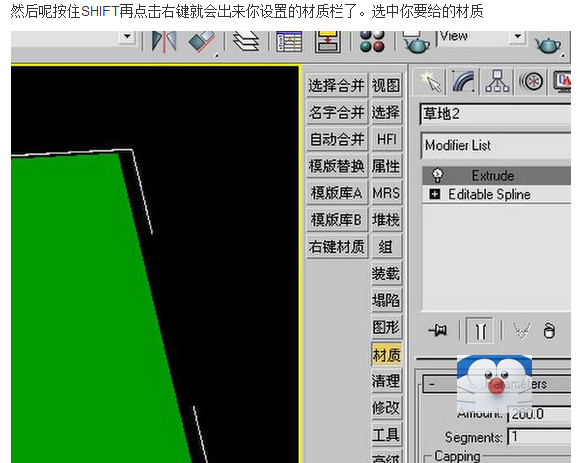Open the Render Setup teapot icon
This screenshot has height=463, width=582.
click(416, 42)
